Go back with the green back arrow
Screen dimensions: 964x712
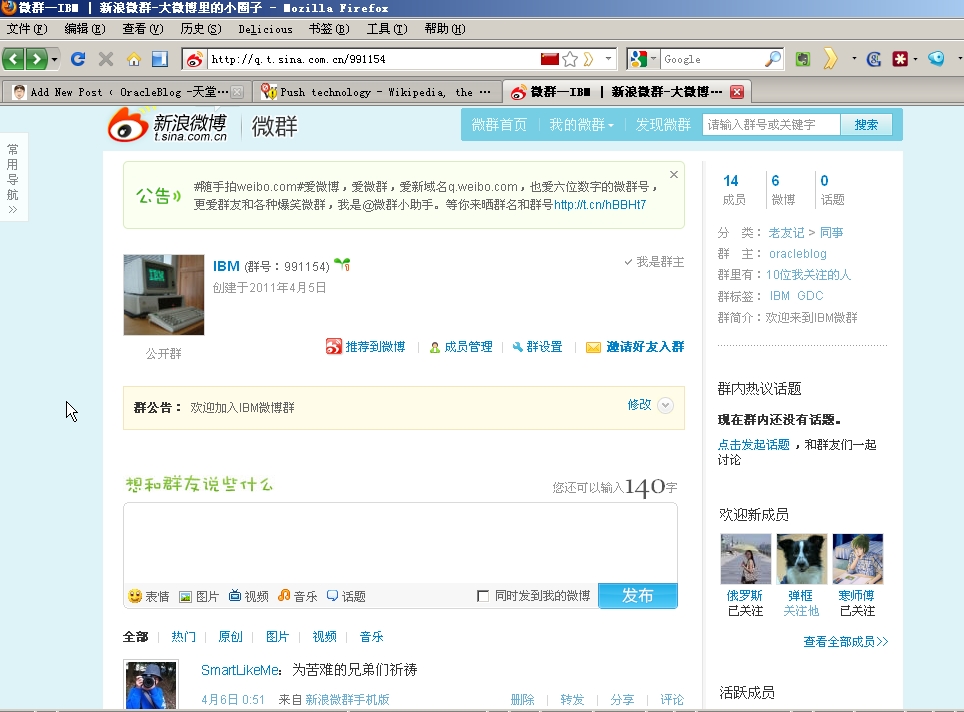click(x=14, y=59)
